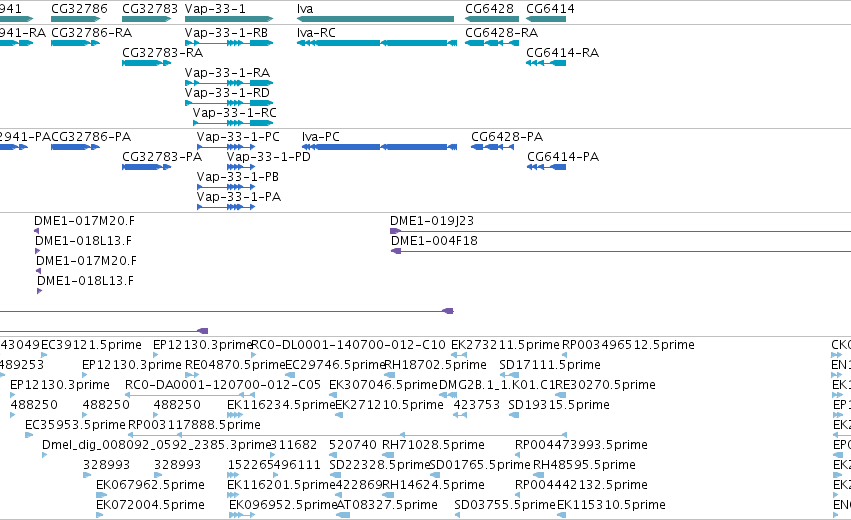Click the CG6428-RA transcript label
851x520 pixels.
coord(501,33)
